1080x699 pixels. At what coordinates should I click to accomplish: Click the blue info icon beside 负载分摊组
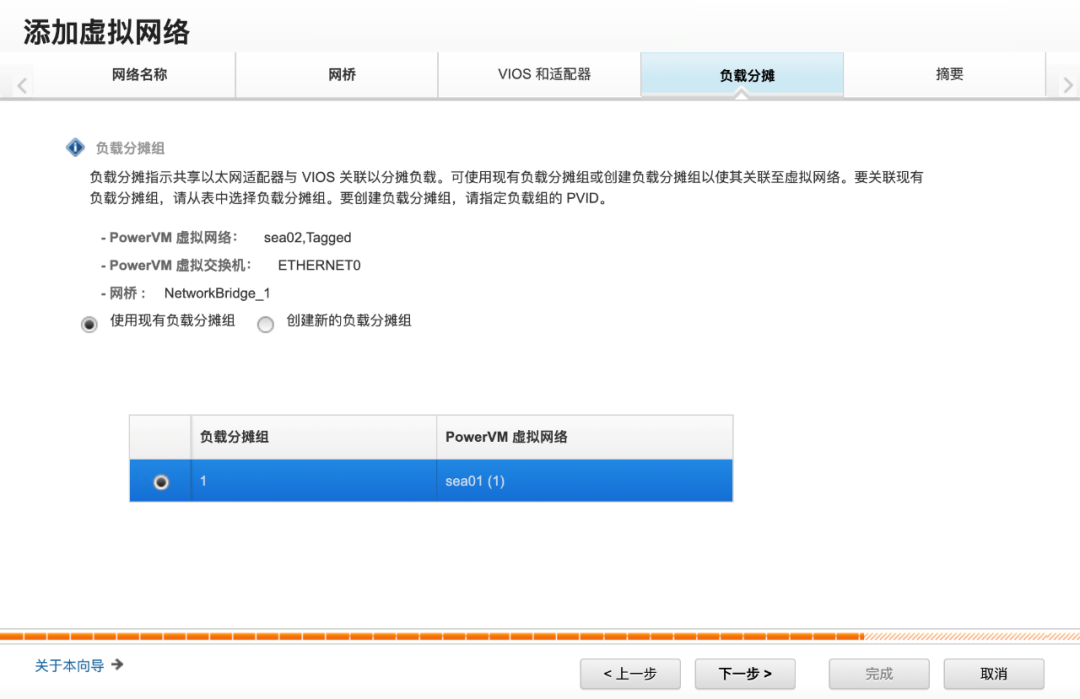point(75,147)
